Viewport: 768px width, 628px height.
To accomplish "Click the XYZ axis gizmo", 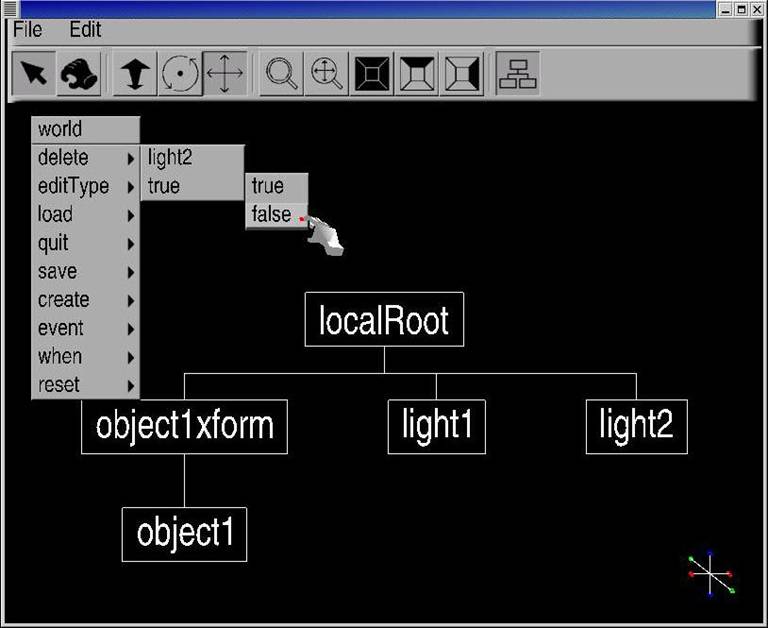I will pos(711,573).
